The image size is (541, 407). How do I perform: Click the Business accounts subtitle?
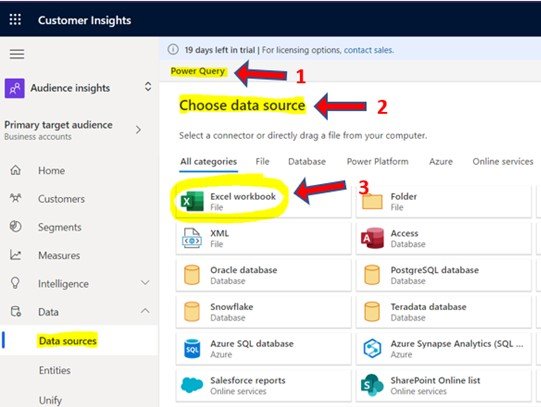tap(38, 137)
